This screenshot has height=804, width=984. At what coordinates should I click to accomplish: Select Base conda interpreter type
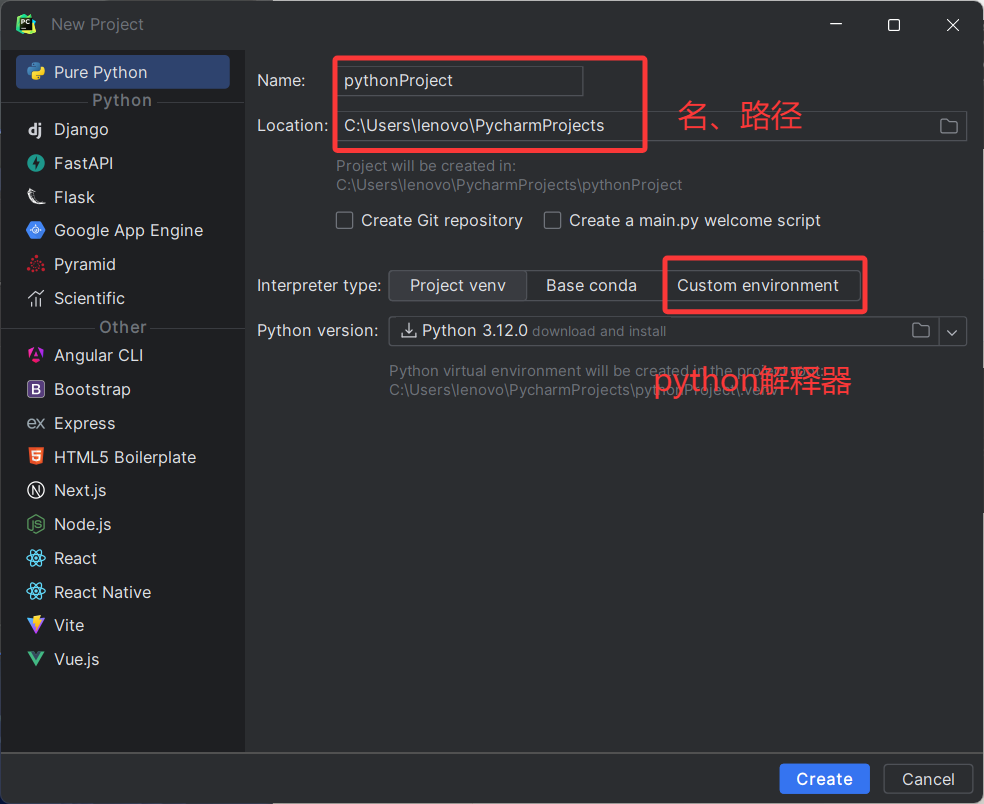pos(591,286)
